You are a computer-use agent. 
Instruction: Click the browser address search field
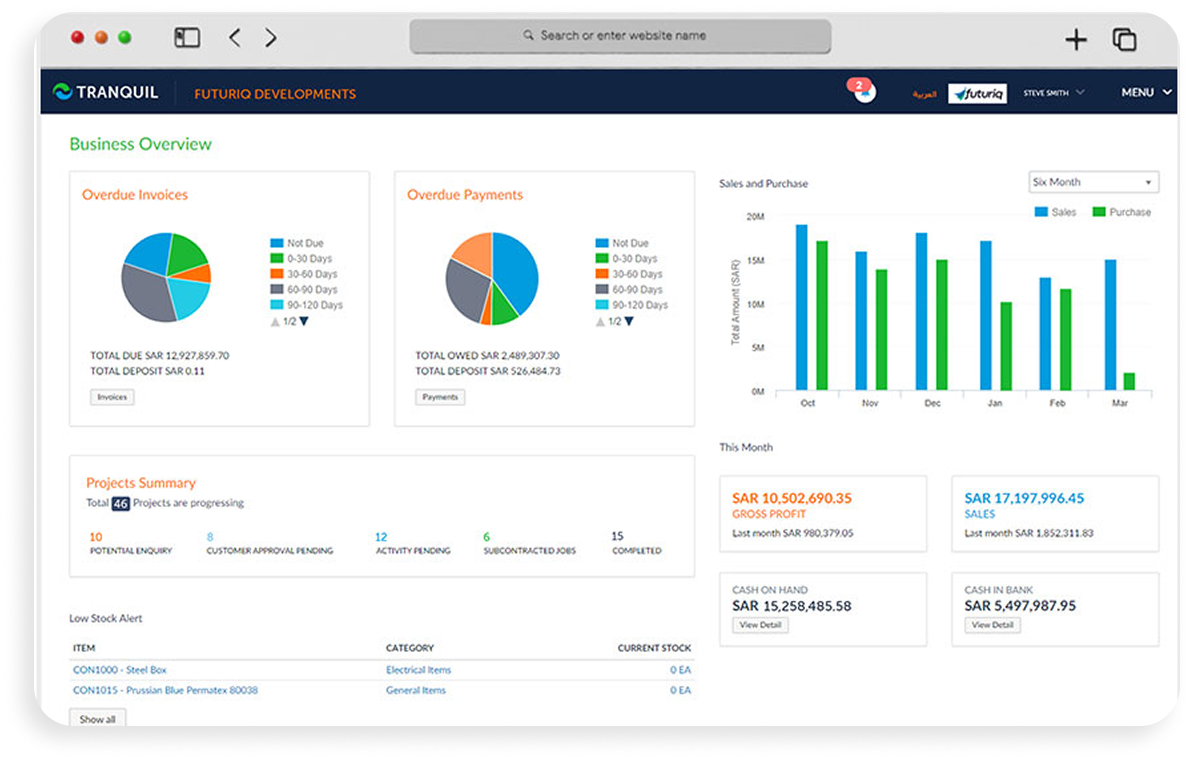pyautogui.click(x=620, y=36)
